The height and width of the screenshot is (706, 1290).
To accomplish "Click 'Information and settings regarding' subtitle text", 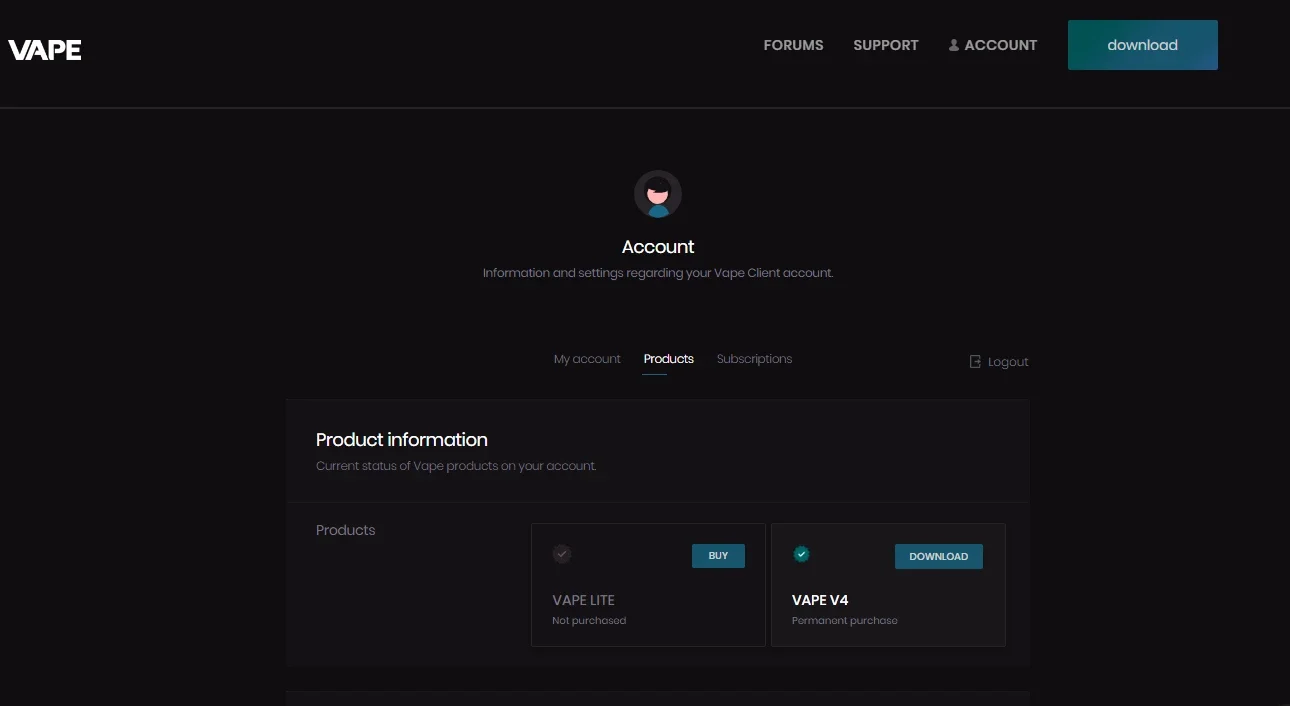I will tap(658, 273).
